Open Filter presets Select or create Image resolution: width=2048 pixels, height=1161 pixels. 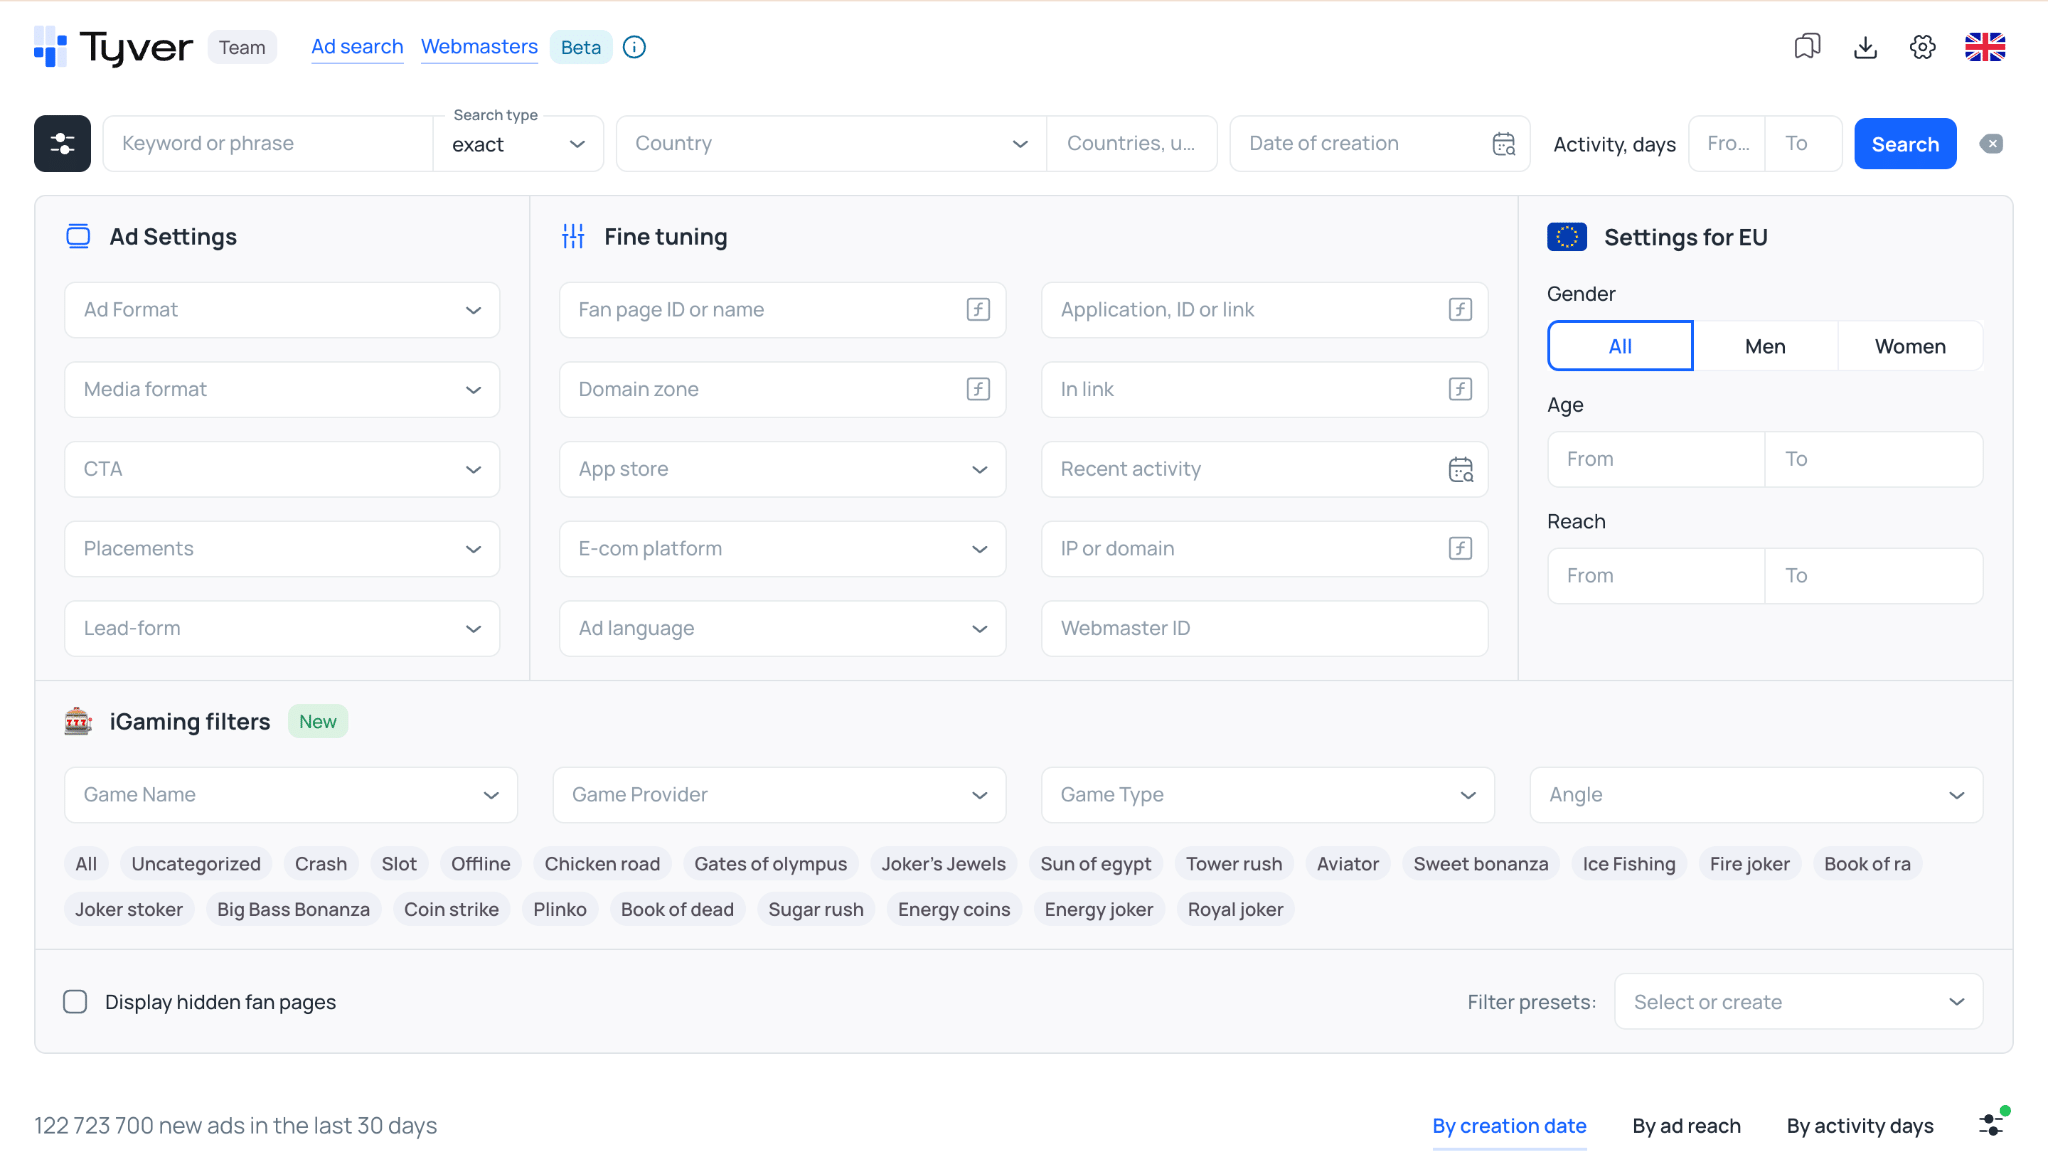point(1798,1002)
